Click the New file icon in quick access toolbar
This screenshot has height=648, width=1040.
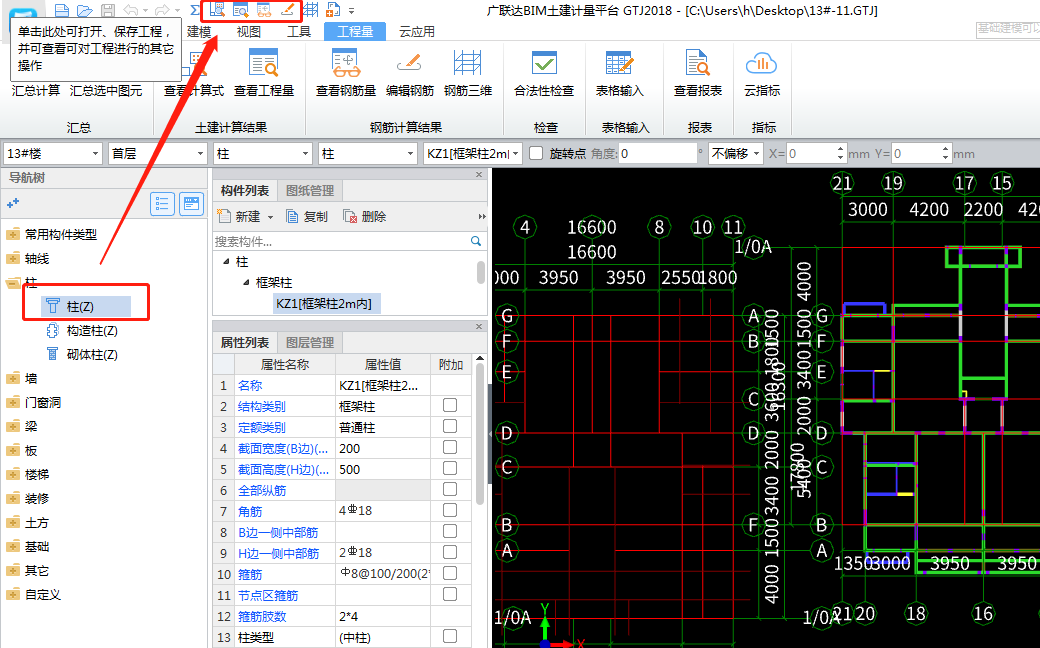coord(62,10)
